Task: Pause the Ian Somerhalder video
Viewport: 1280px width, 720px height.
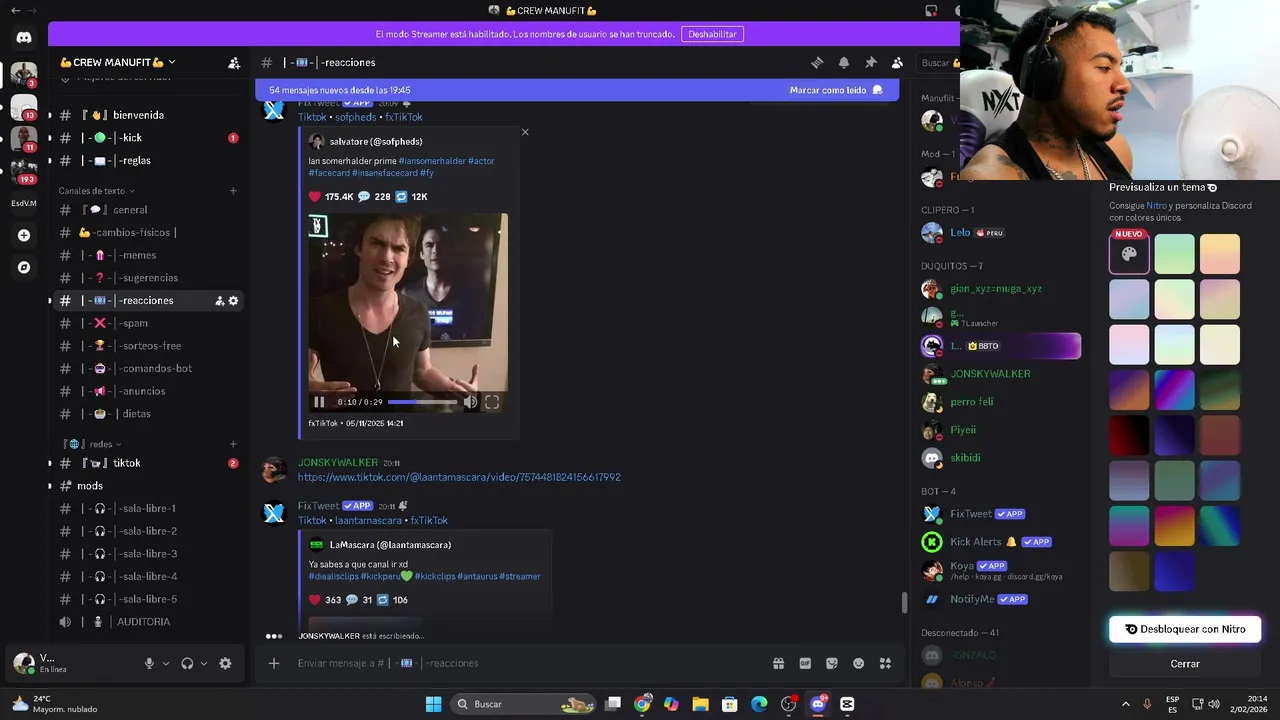Action: click(319, 402)
